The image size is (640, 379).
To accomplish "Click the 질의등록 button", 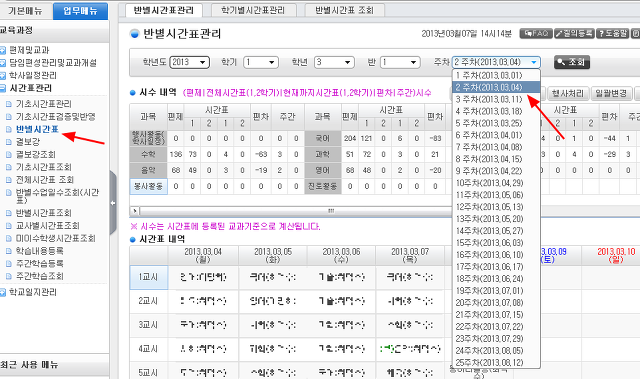I will pos(574,33).
